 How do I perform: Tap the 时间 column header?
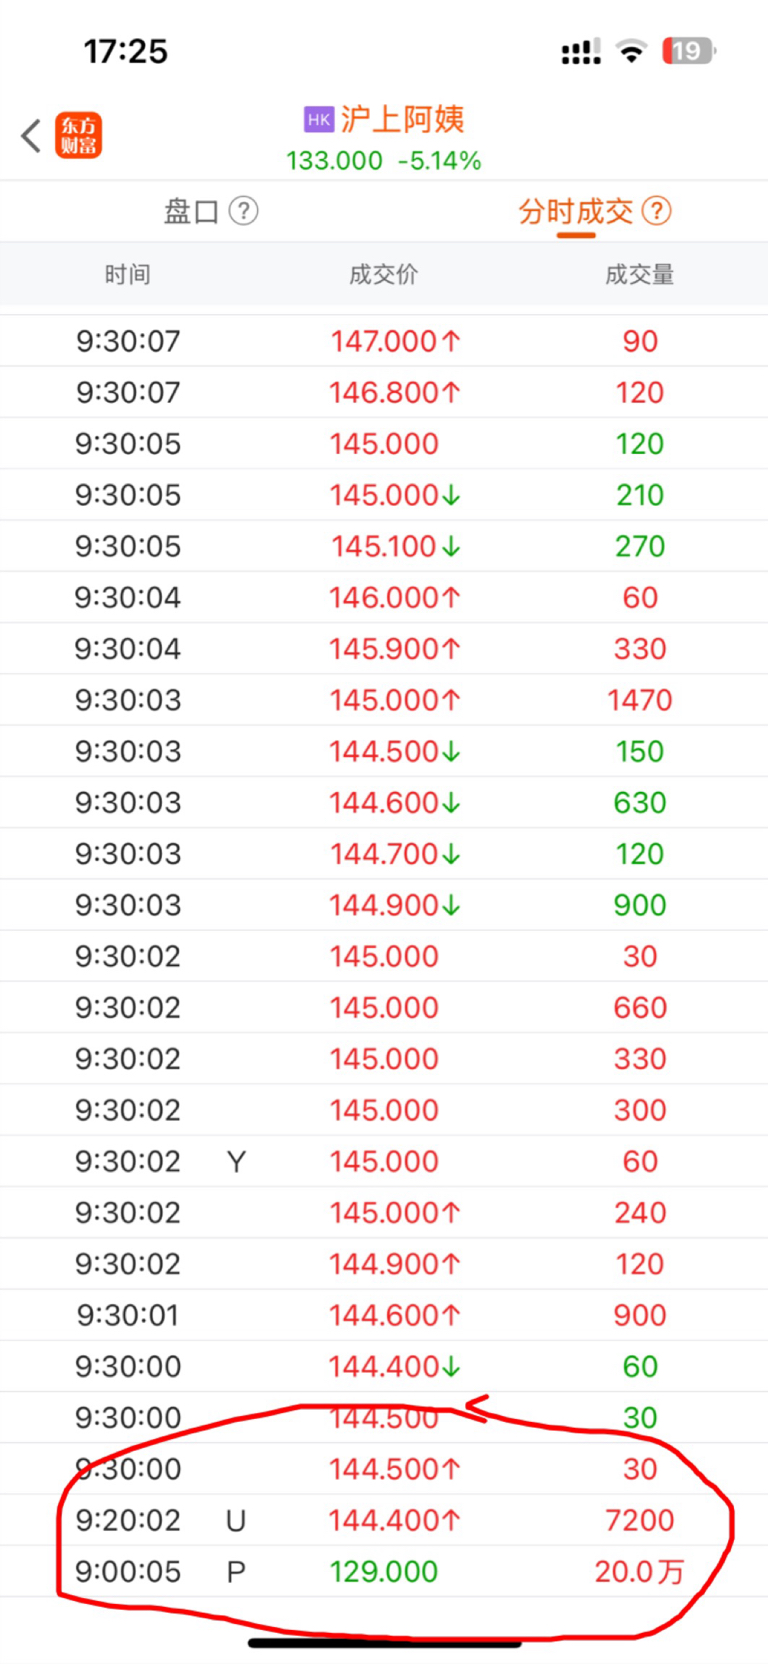pyautogui.click(x=128, y=274)
